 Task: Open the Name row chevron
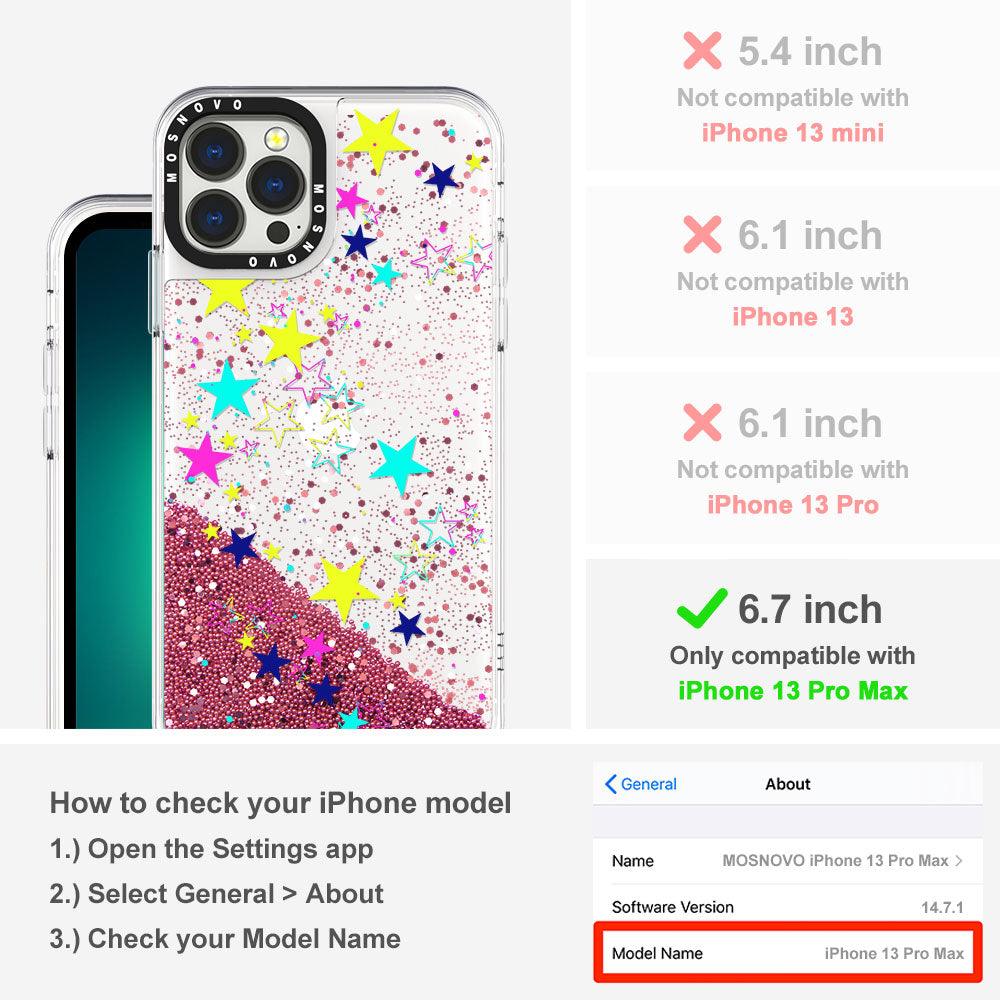pos(959,860)
